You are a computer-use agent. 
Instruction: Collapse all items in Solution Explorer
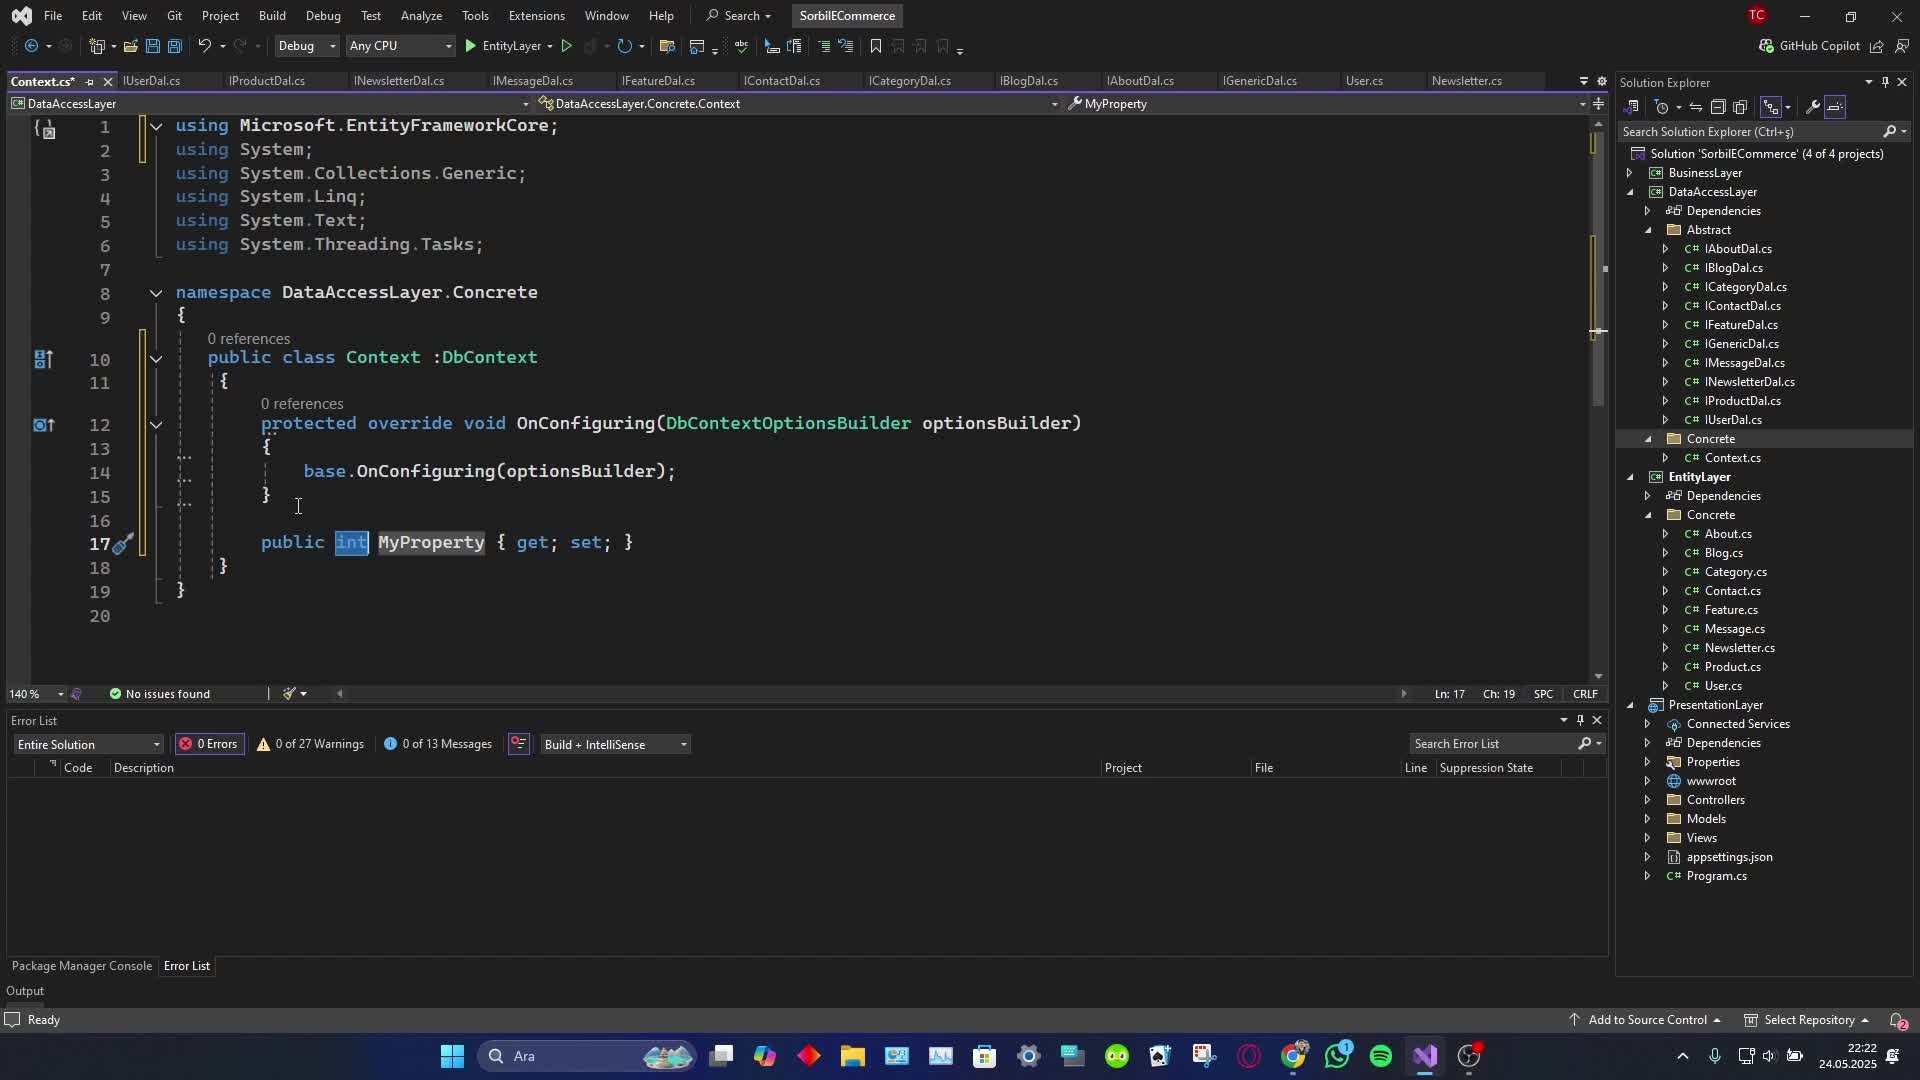1717,107
